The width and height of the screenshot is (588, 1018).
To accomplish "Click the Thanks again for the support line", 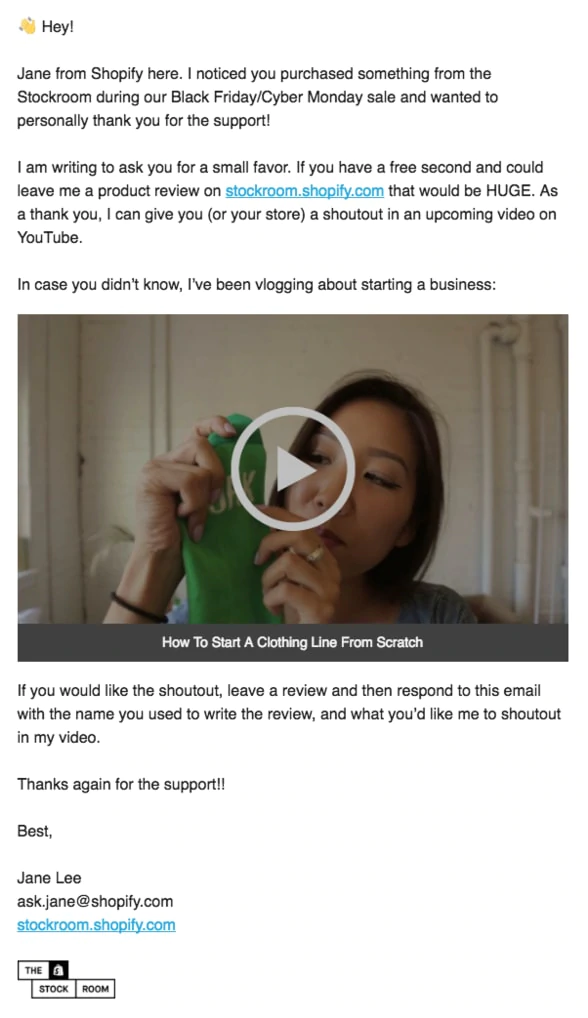I will coord(121,784).
